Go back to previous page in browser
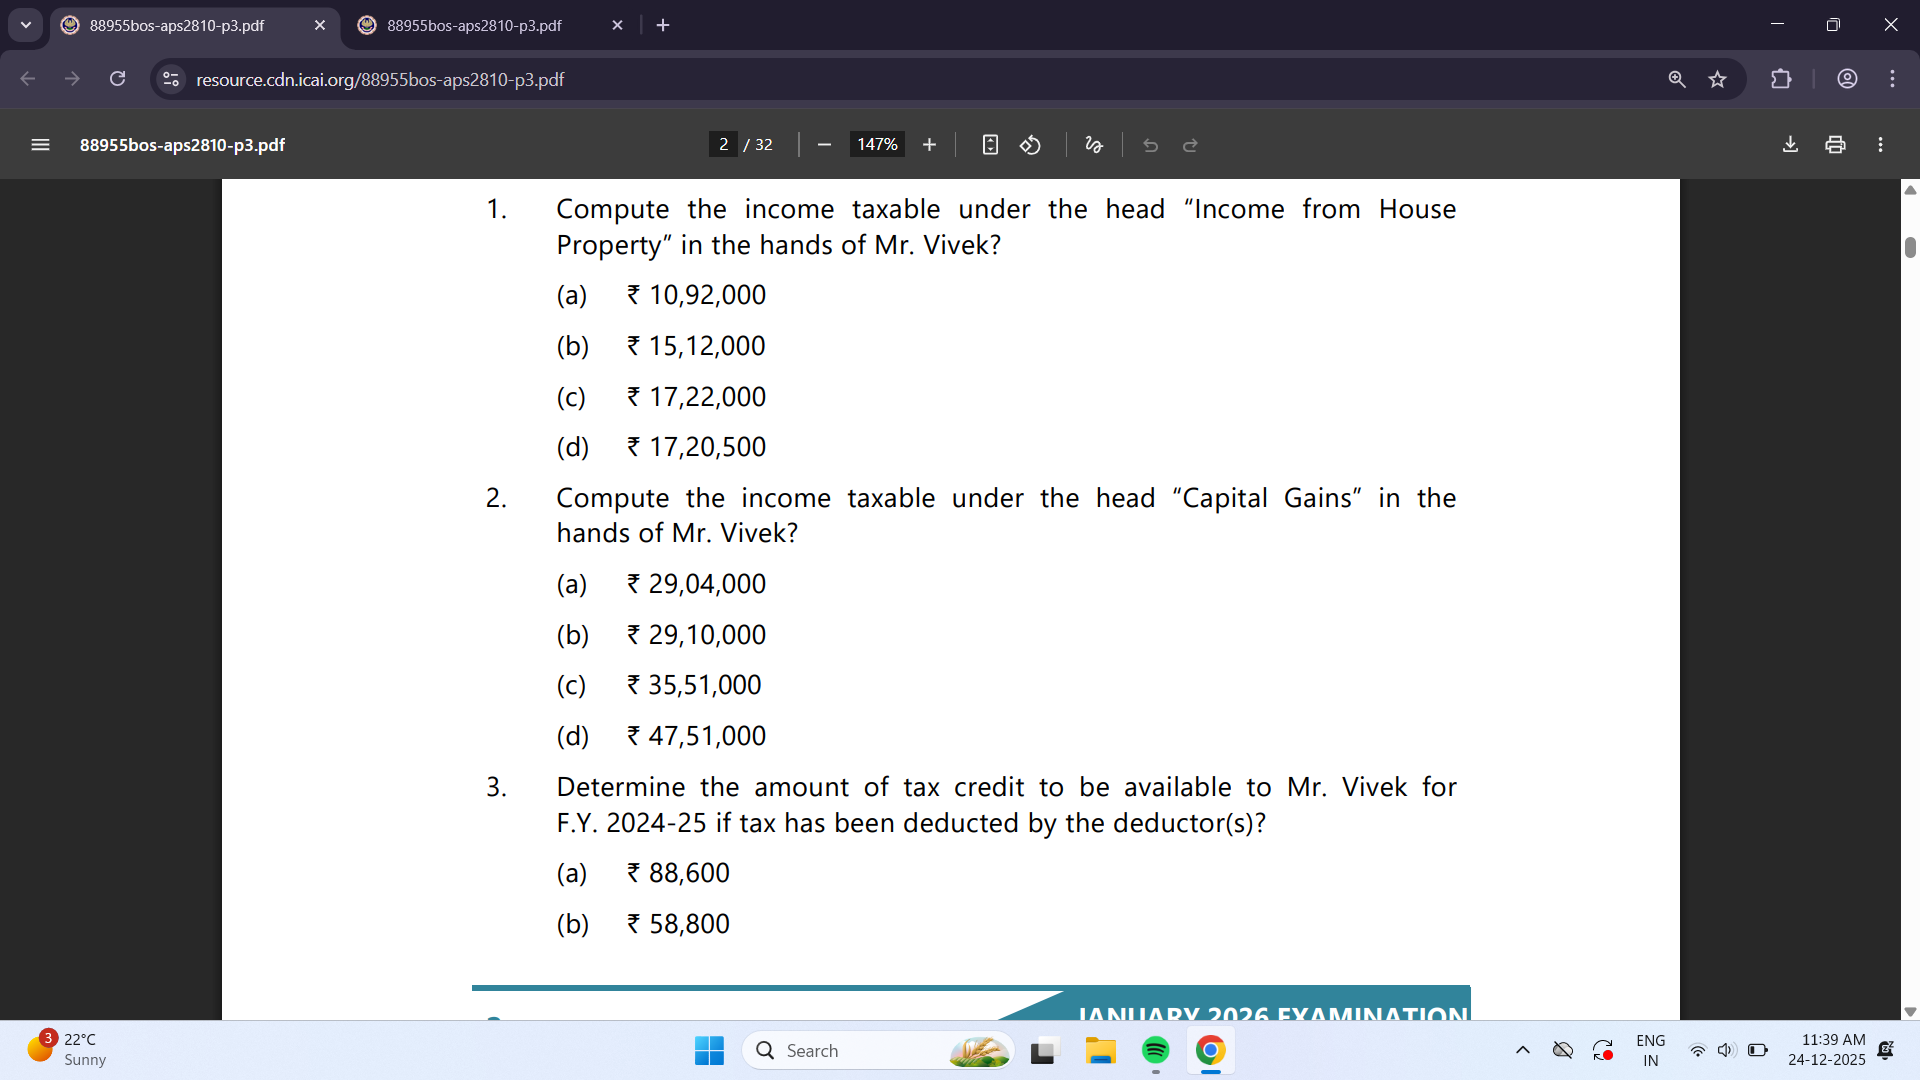The image size is (1920, 1080). 28,79
